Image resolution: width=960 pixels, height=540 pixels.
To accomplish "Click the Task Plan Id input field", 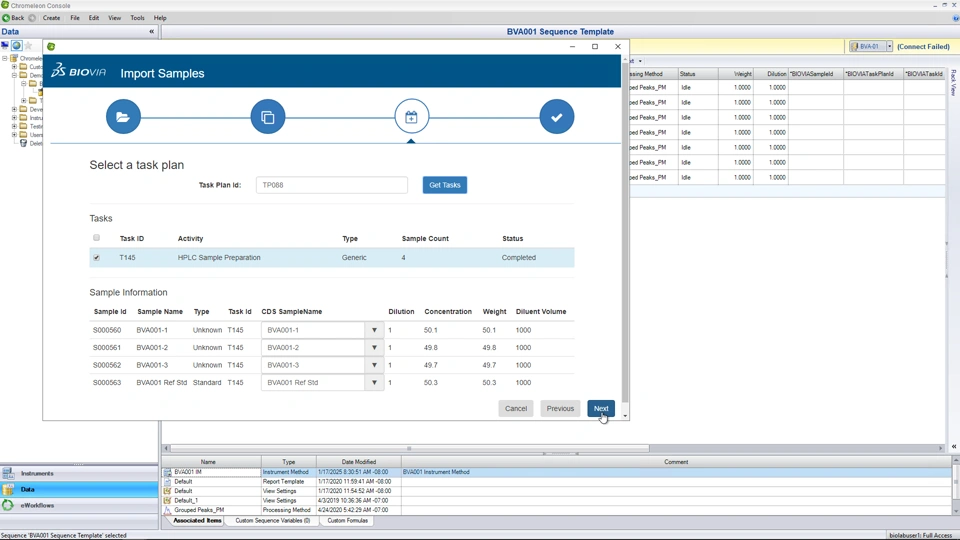I will tap(331, 185).
